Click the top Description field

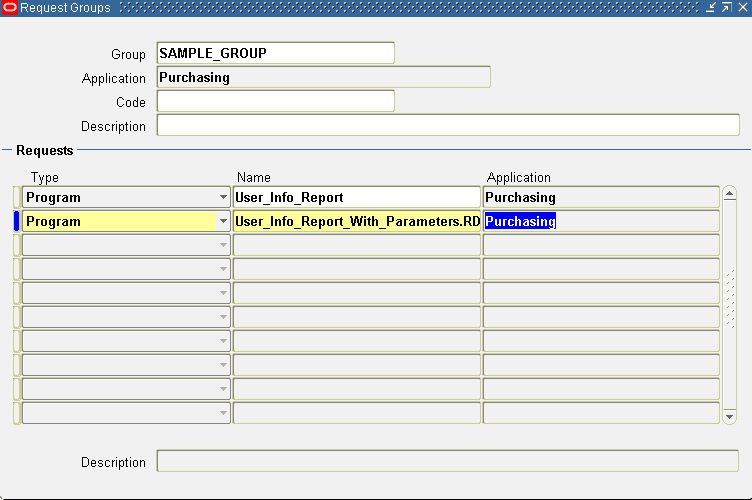tap(448, 125)
